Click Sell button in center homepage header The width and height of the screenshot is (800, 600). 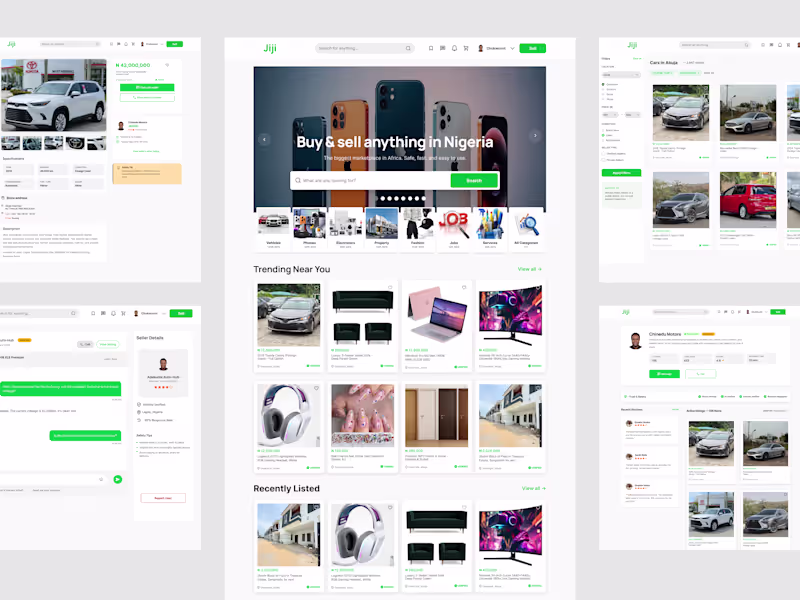click(533, 48)
